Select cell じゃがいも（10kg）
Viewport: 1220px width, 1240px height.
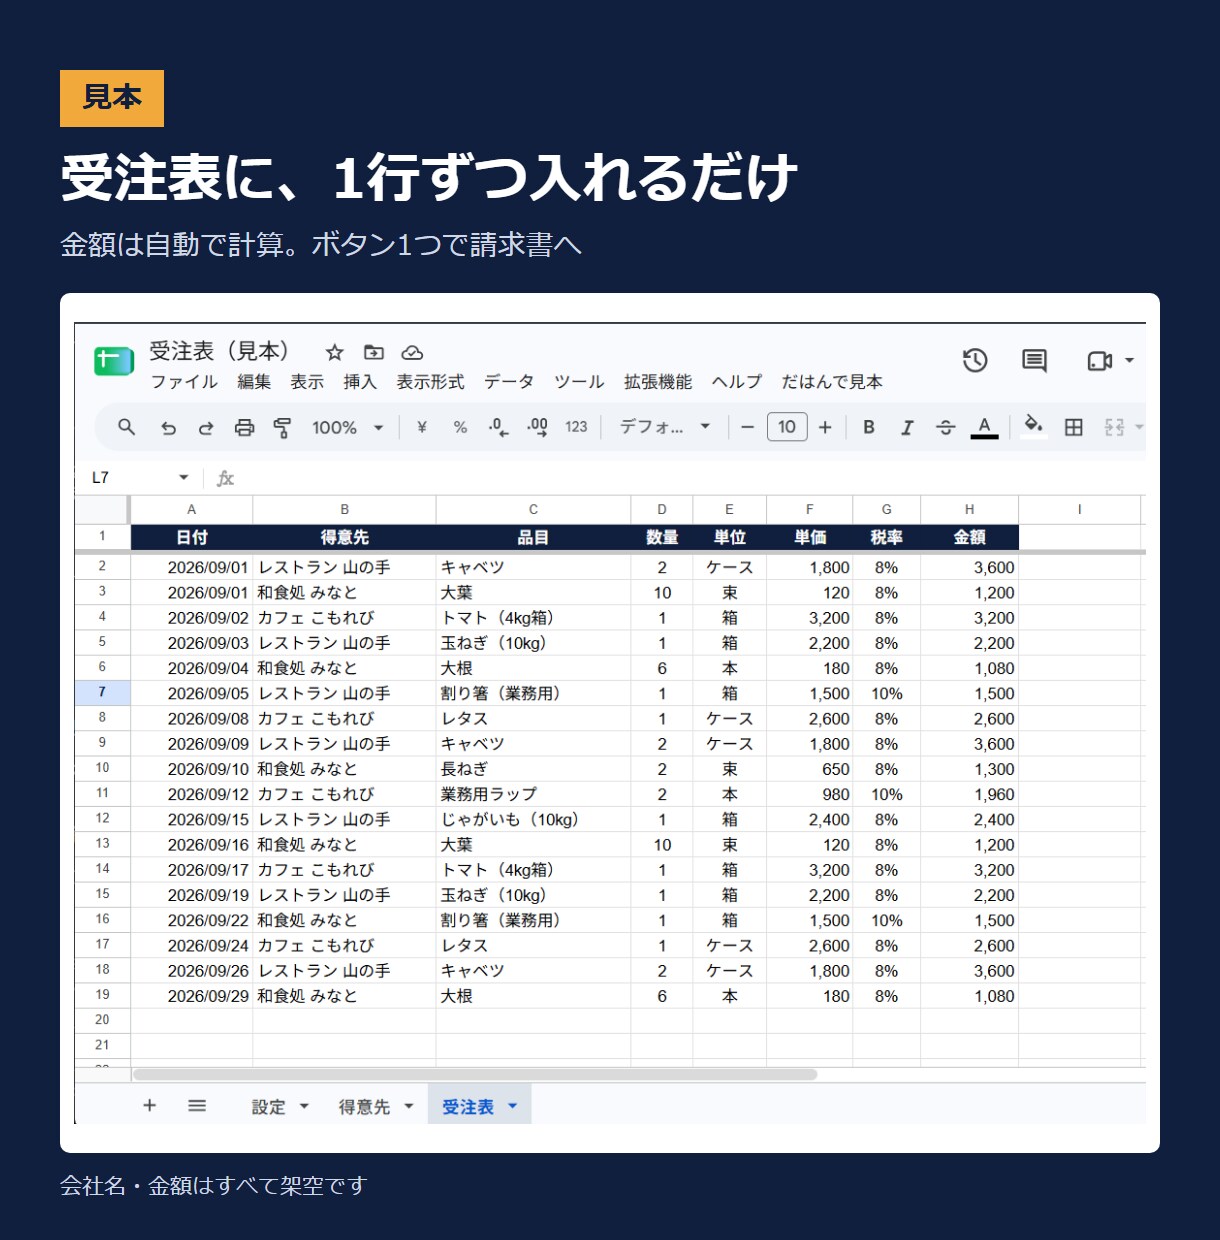tap(533, 819)
